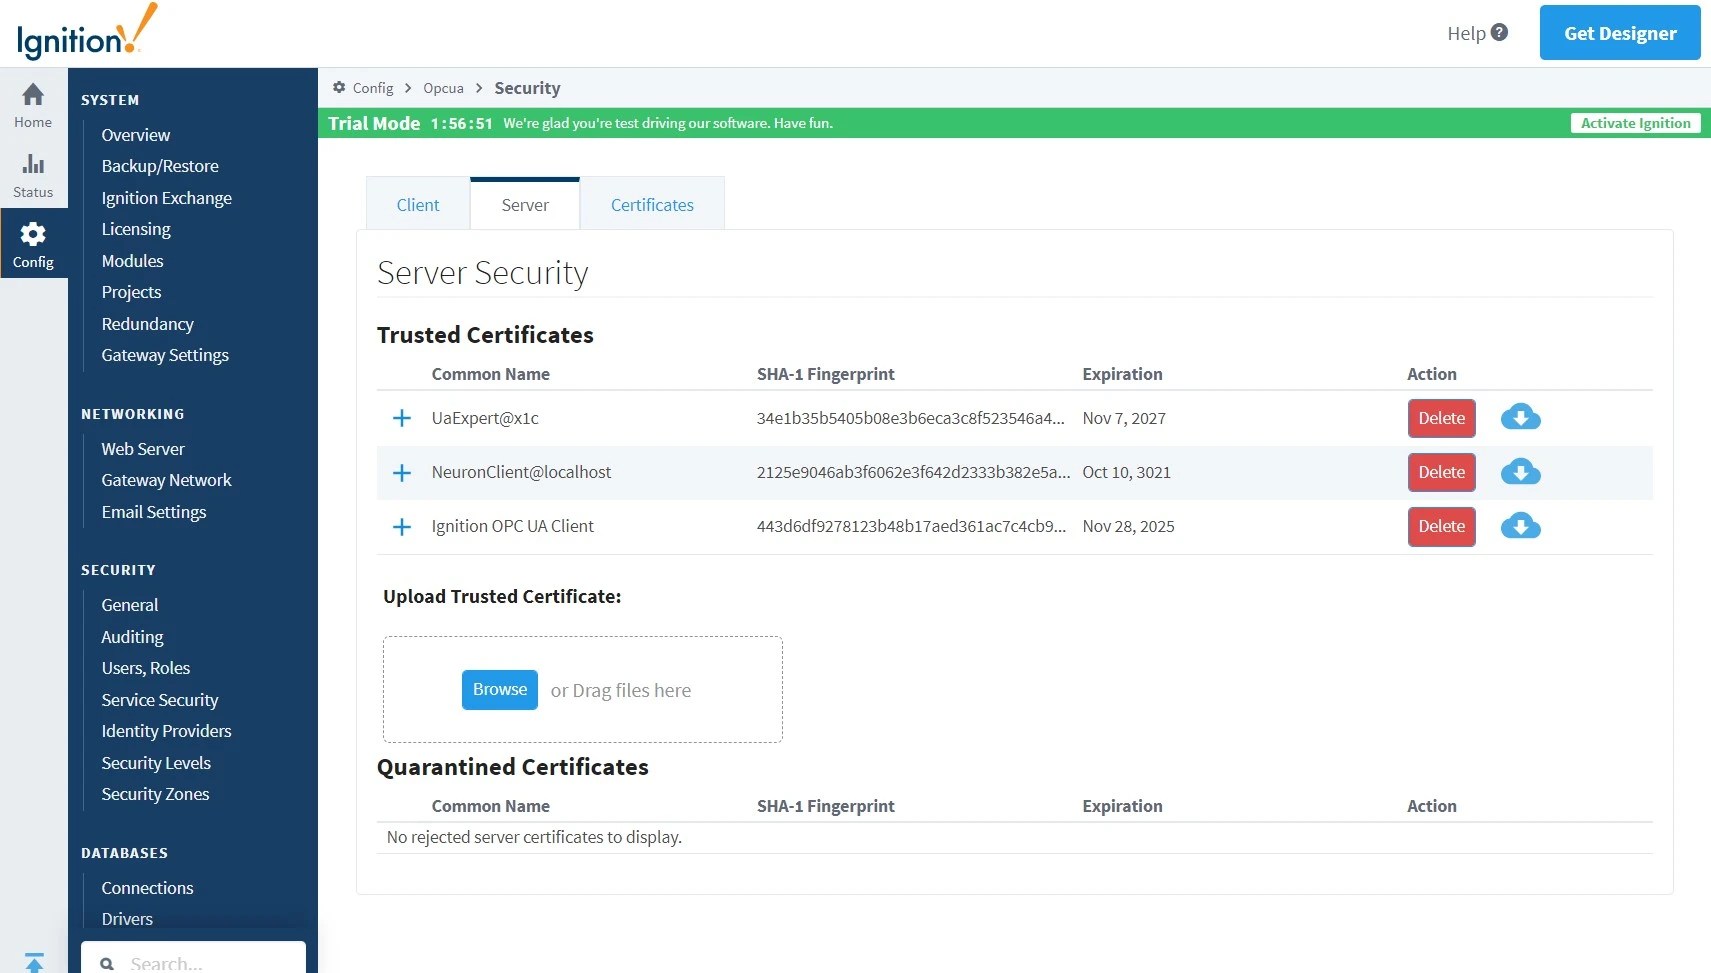Expand the NeuronClient@localhost certificate row

(402, 472)
